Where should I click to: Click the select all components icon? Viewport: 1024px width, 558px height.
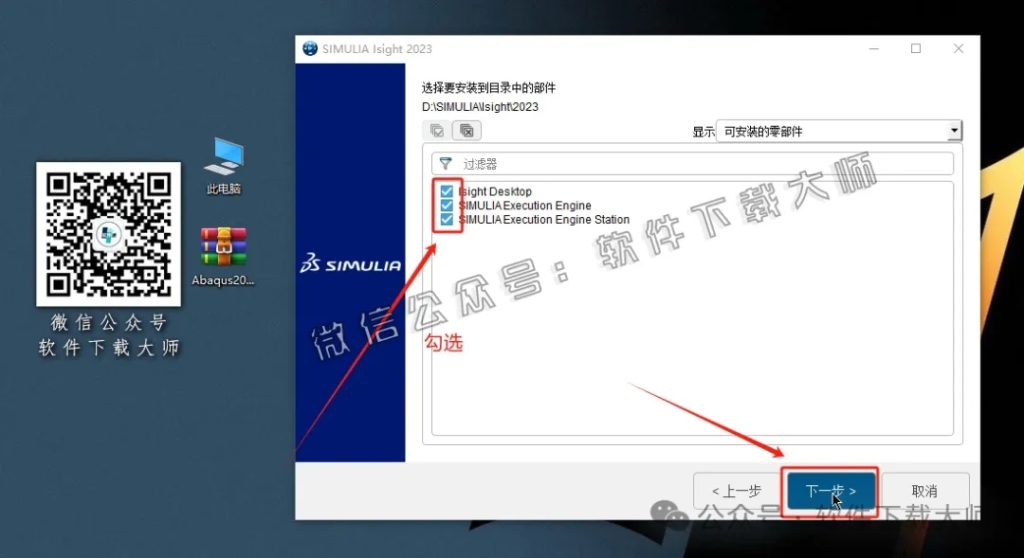pyautogui.click(x=437, y=131)
